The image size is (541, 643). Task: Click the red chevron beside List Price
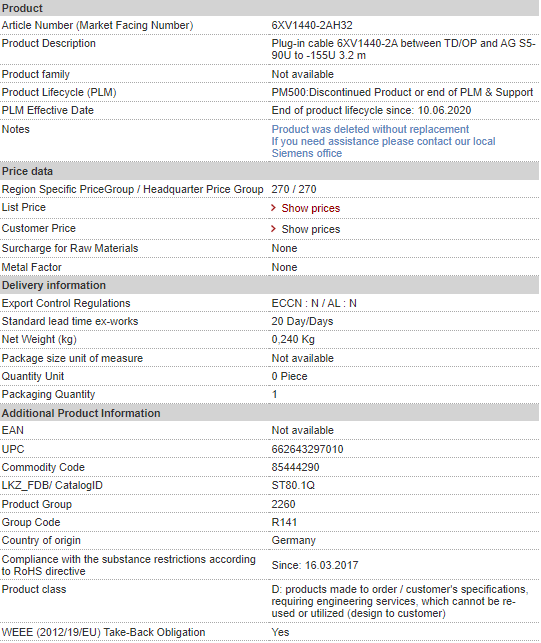coord(274,208)
